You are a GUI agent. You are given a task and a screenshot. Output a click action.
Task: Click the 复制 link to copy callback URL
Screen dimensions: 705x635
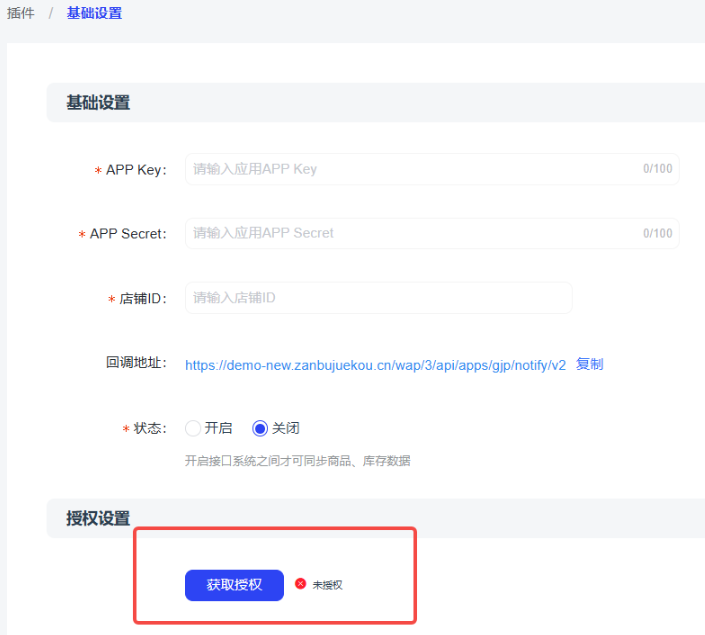589,365
